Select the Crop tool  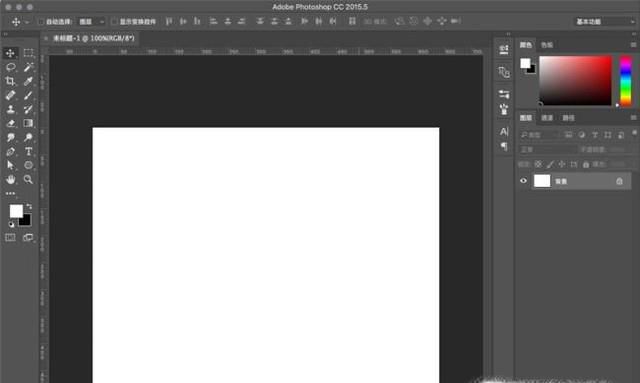[10, 81]
